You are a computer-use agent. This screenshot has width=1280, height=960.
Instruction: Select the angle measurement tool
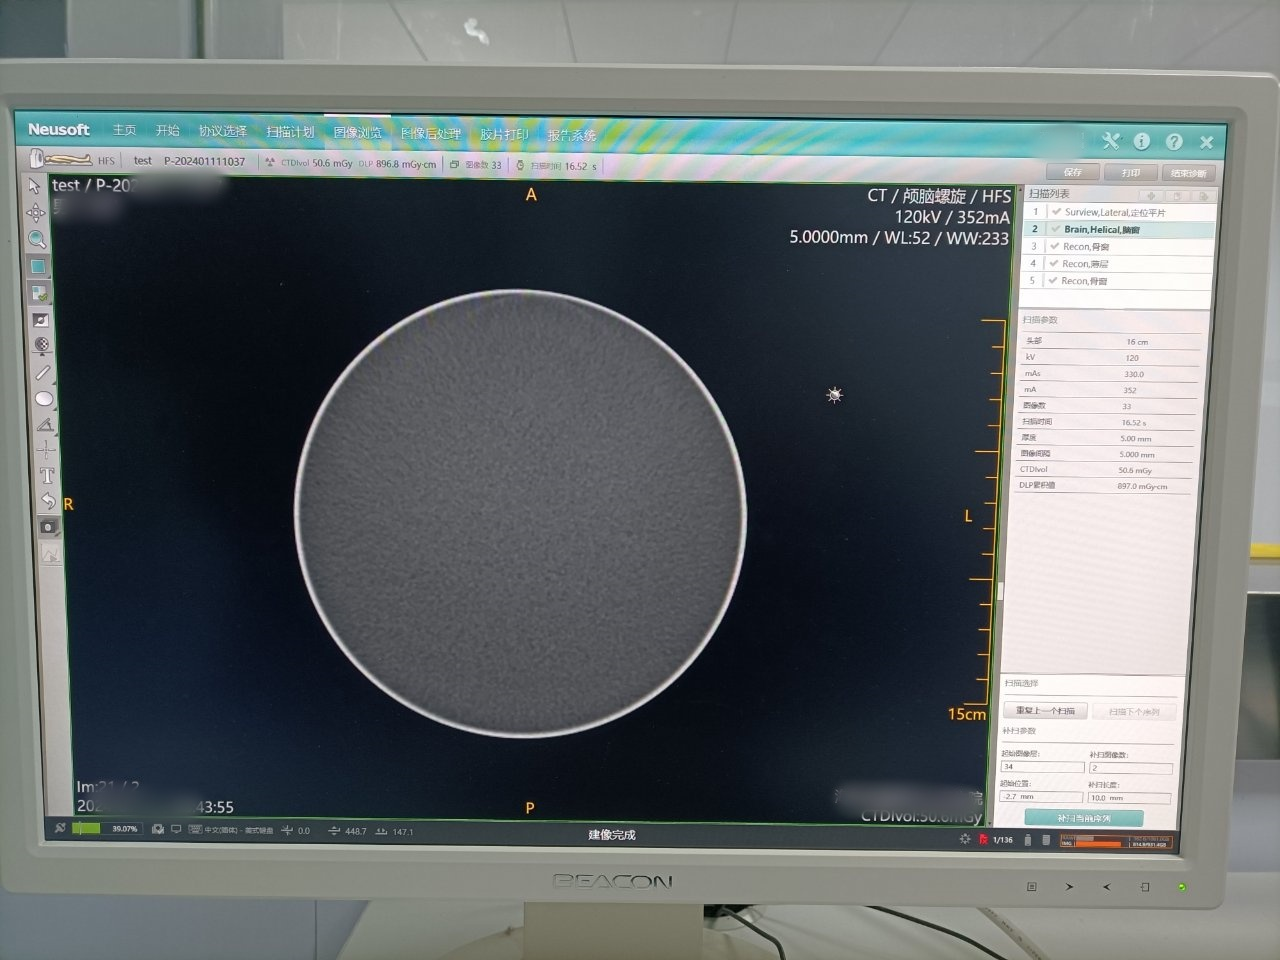point(45,424)
